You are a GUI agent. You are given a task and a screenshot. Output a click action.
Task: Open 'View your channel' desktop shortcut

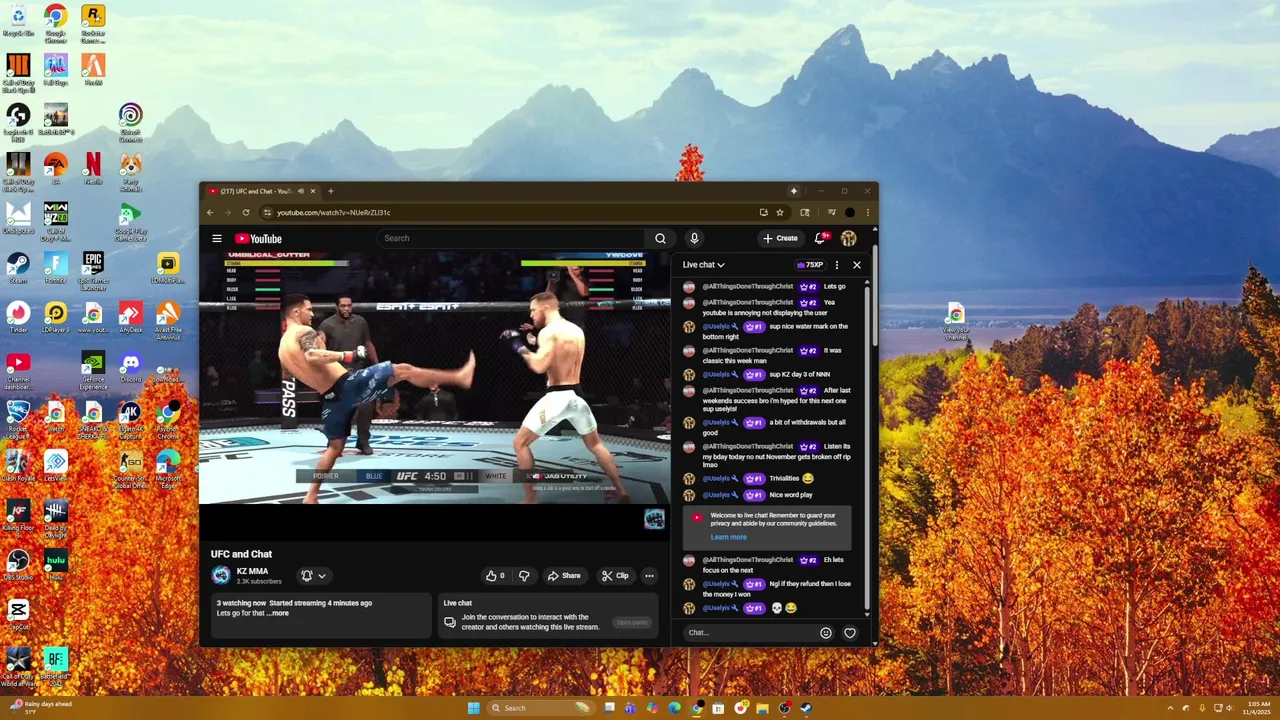[x=956, y=319]
